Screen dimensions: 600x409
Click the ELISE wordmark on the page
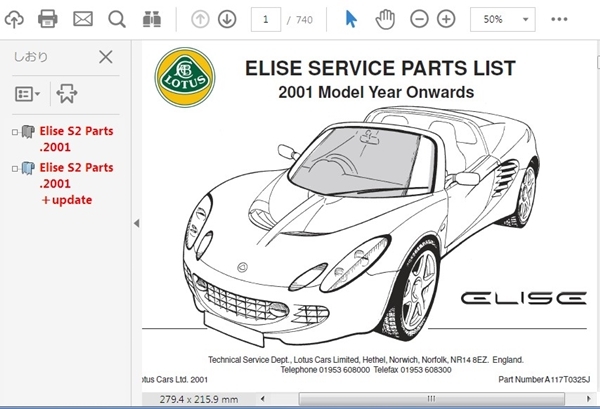[x=523, y=298]
